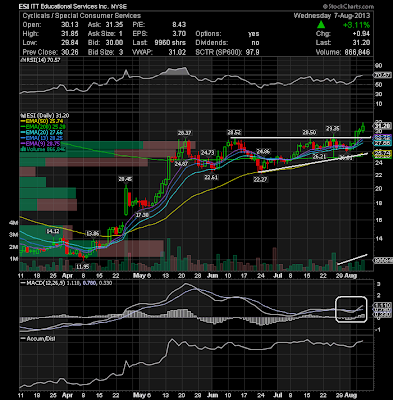Screen dimensions: 393x400
Task: Click the Wednesday 7-Aug-2013 date
Action: (332, 16)
